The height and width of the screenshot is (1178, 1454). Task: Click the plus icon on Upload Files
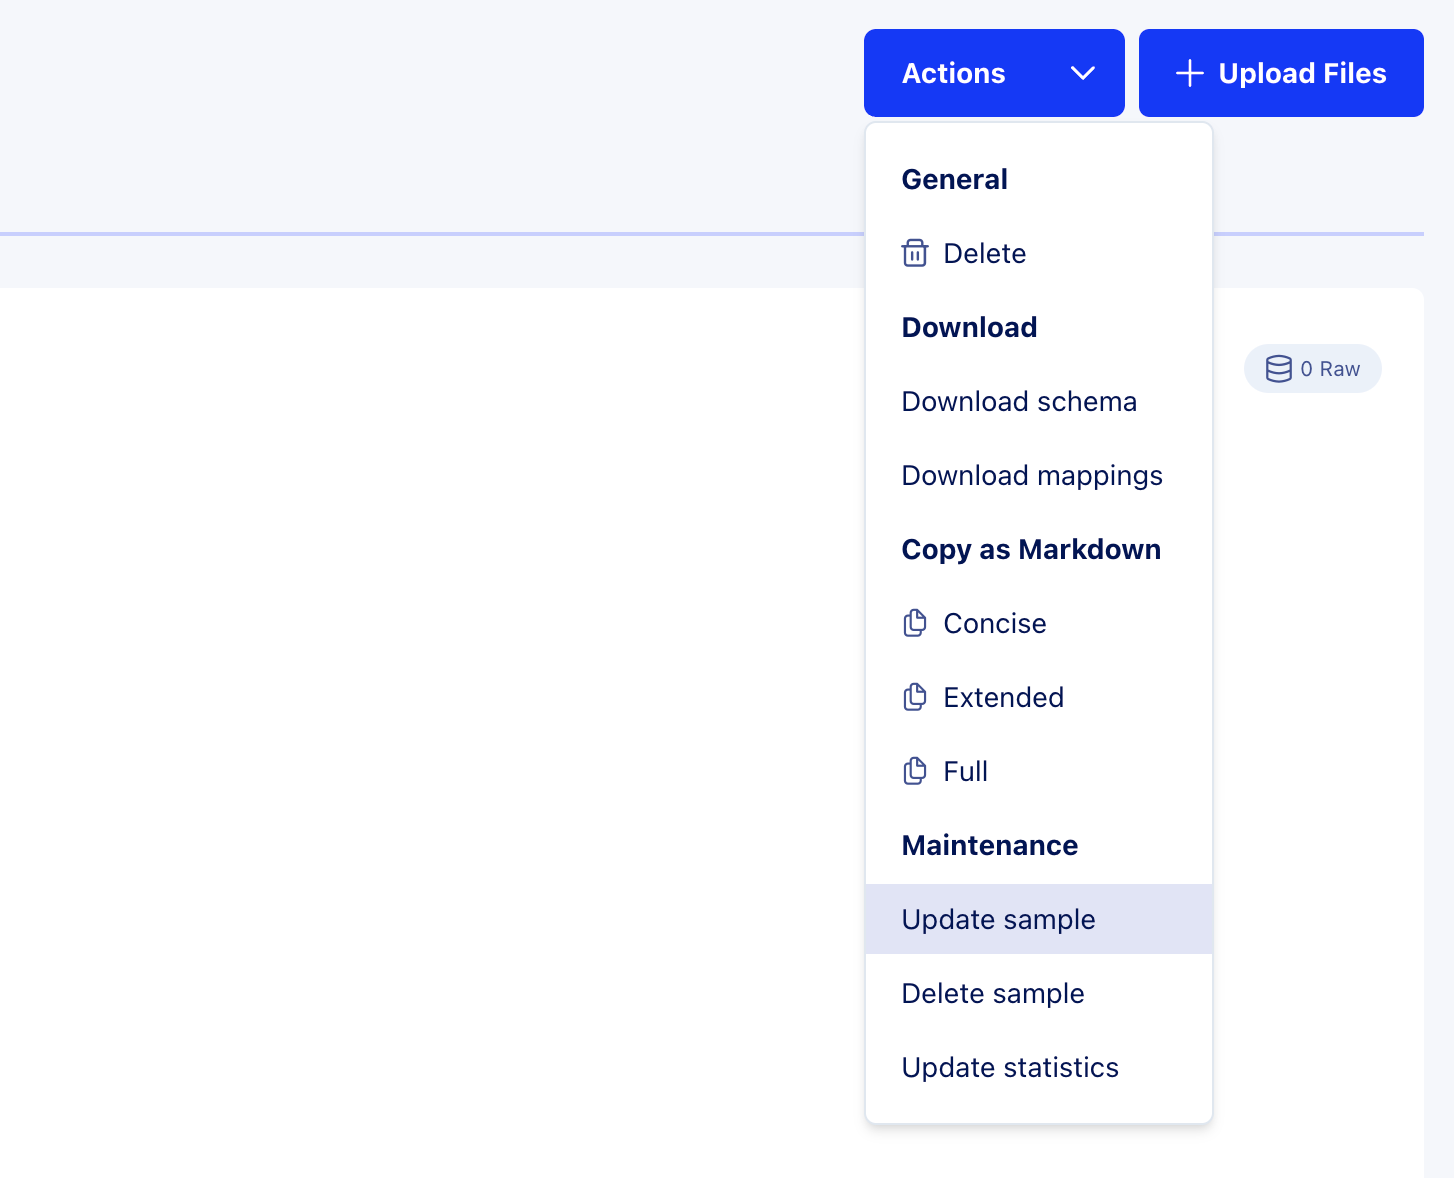pyautogui.click(x=1189, y=73)
